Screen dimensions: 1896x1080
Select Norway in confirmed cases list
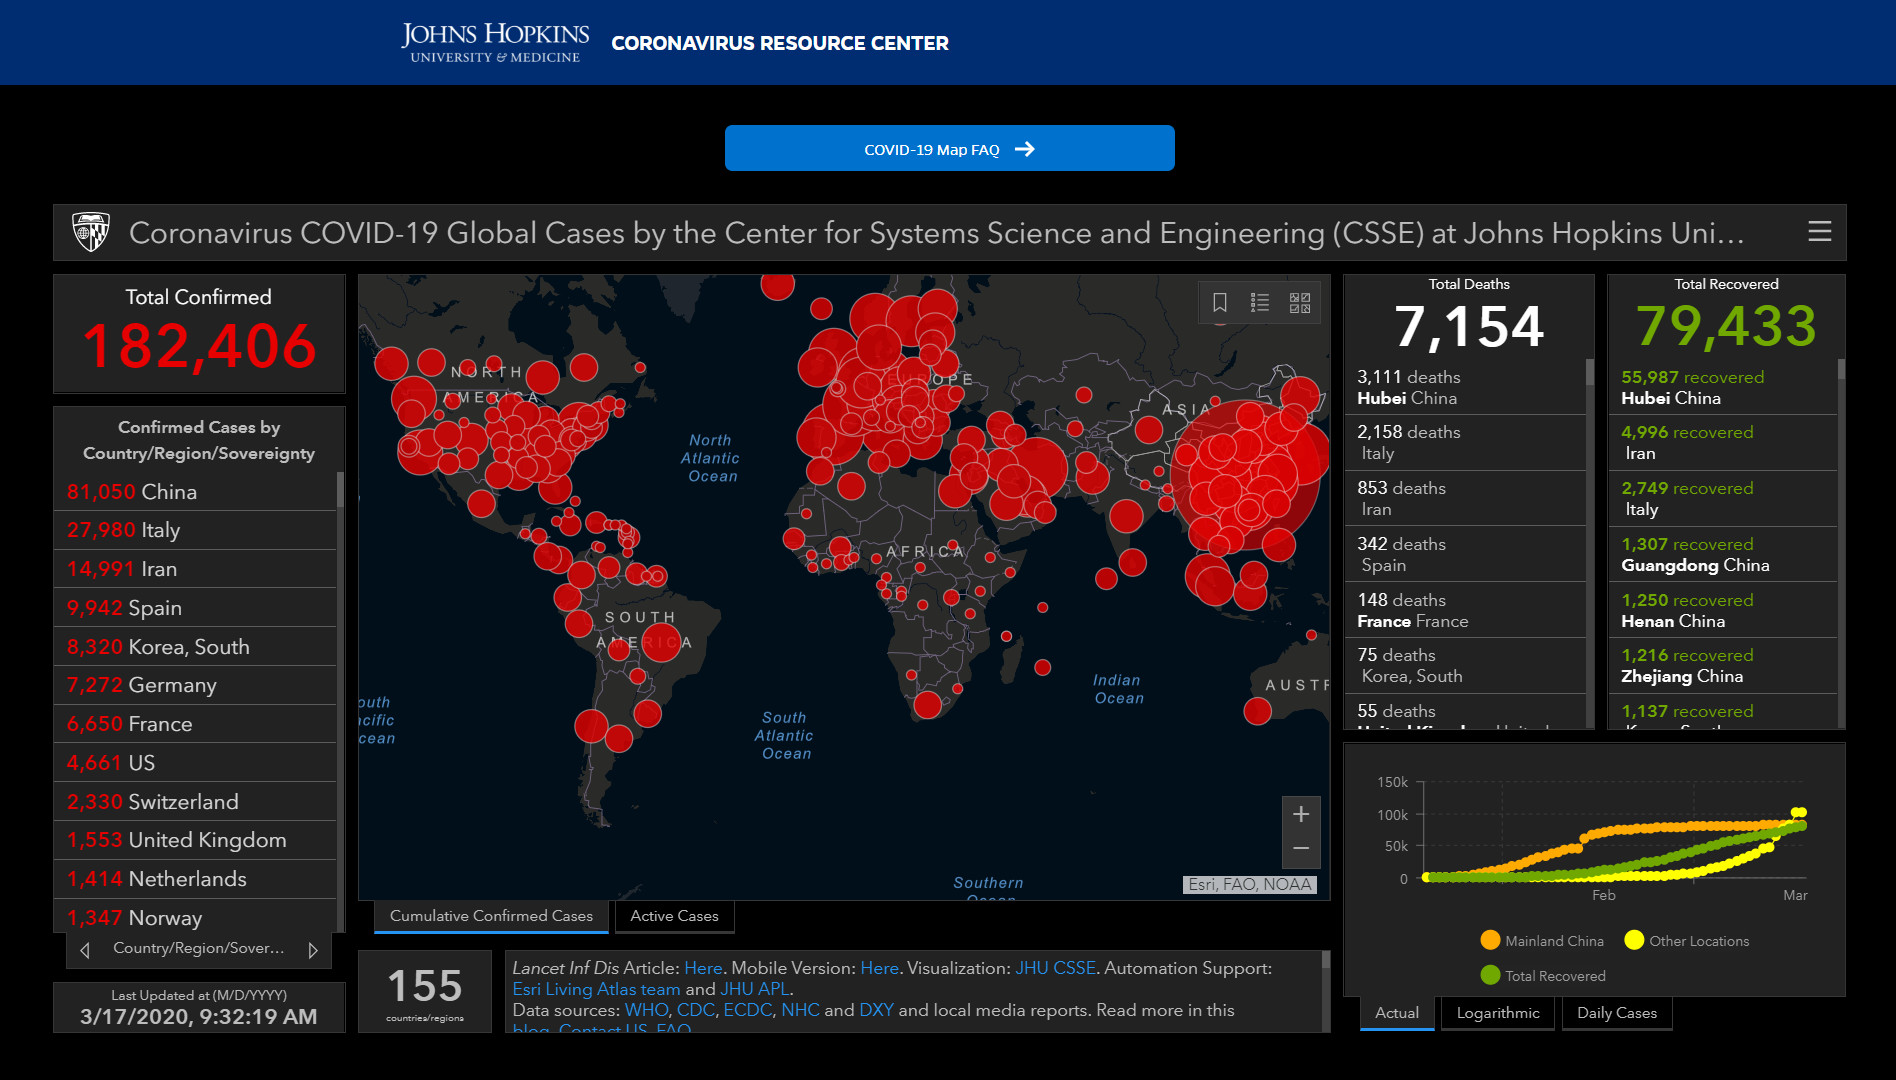tap(195, 917)
